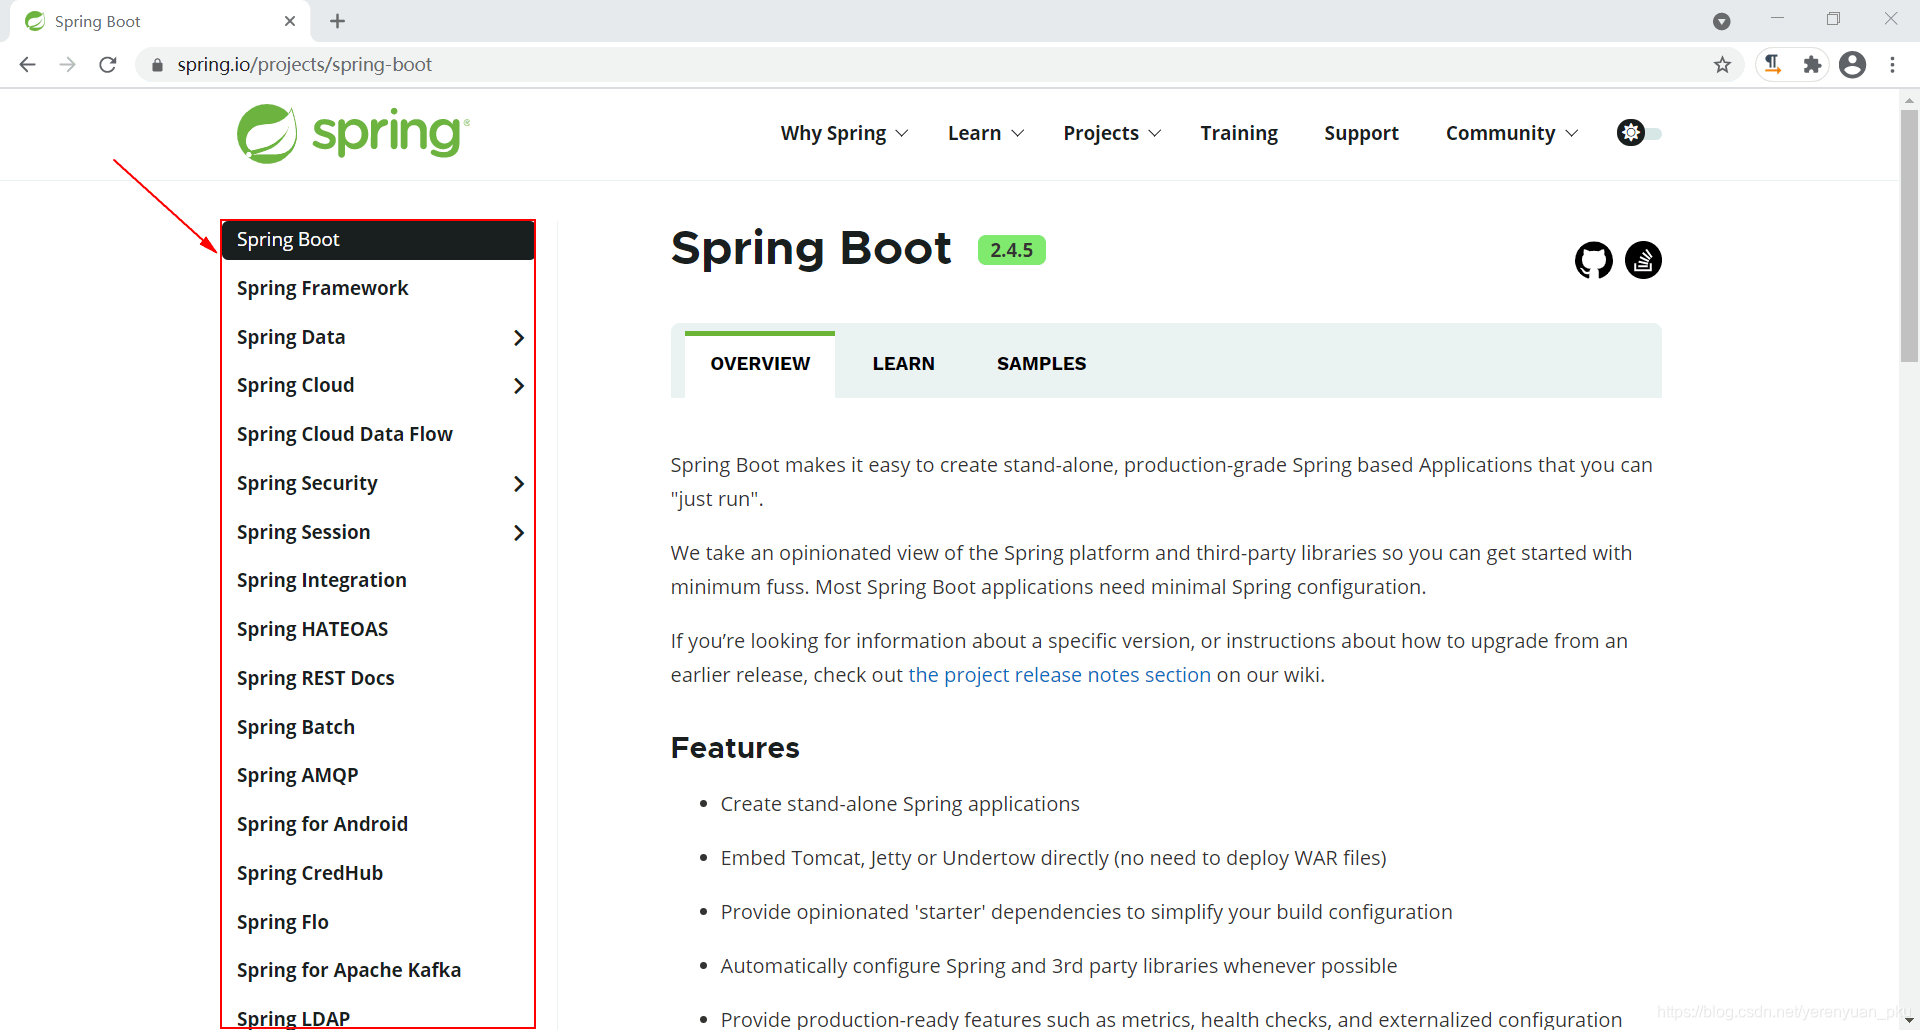
Task: Open the Training nav item
Action: [x=1239, y=133]
